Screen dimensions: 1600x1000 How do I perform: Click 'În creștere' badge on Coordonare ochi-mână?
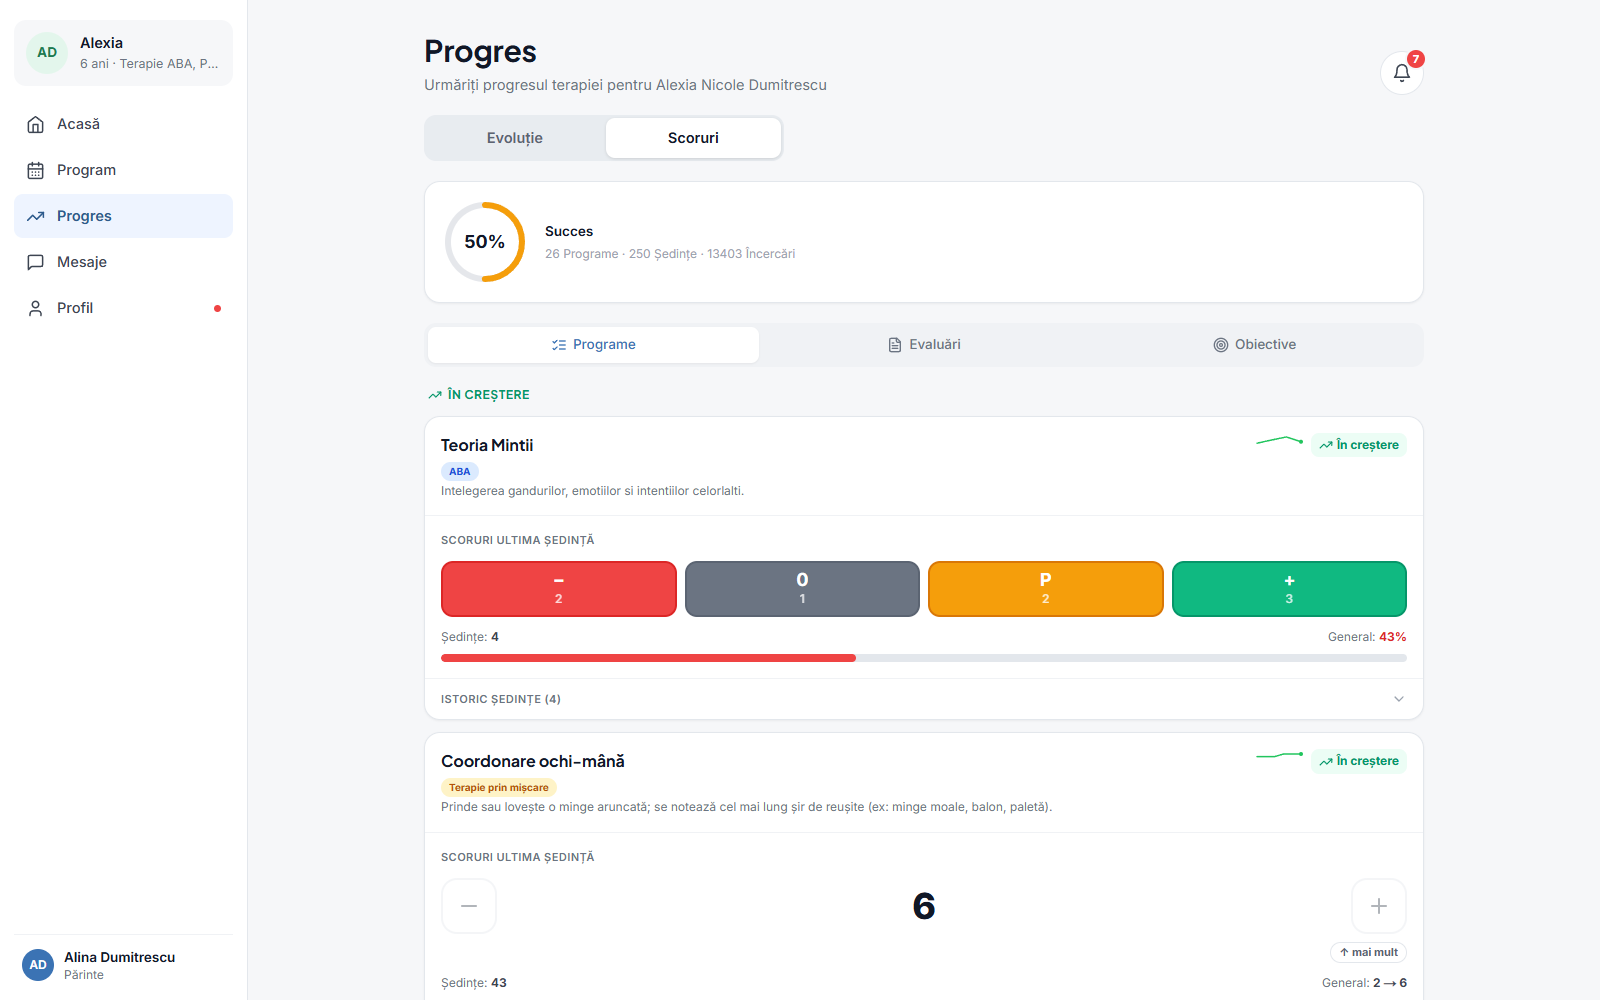click(1359, 761)
